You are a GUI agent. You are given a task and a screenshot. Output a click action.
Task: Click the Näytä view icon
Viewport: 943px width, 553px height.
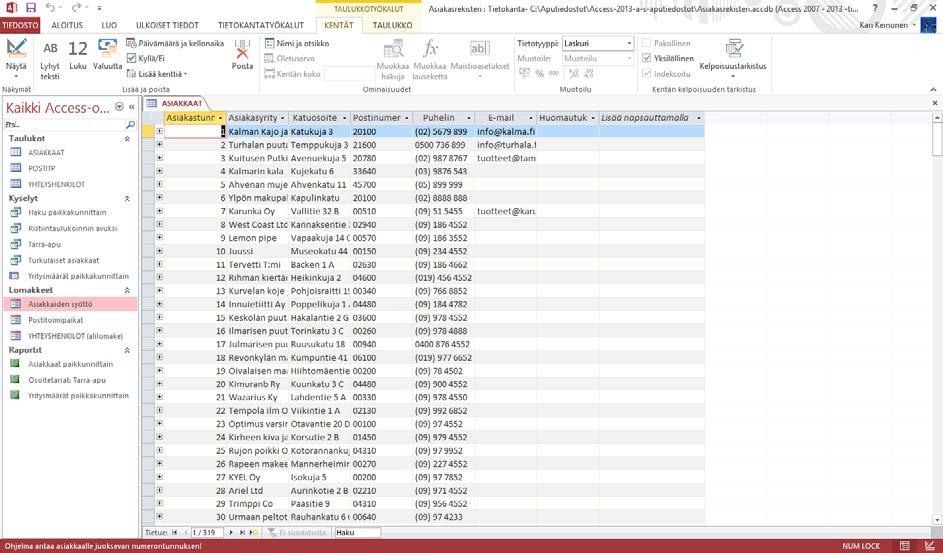pyautogui.click(x=16, y=48)
